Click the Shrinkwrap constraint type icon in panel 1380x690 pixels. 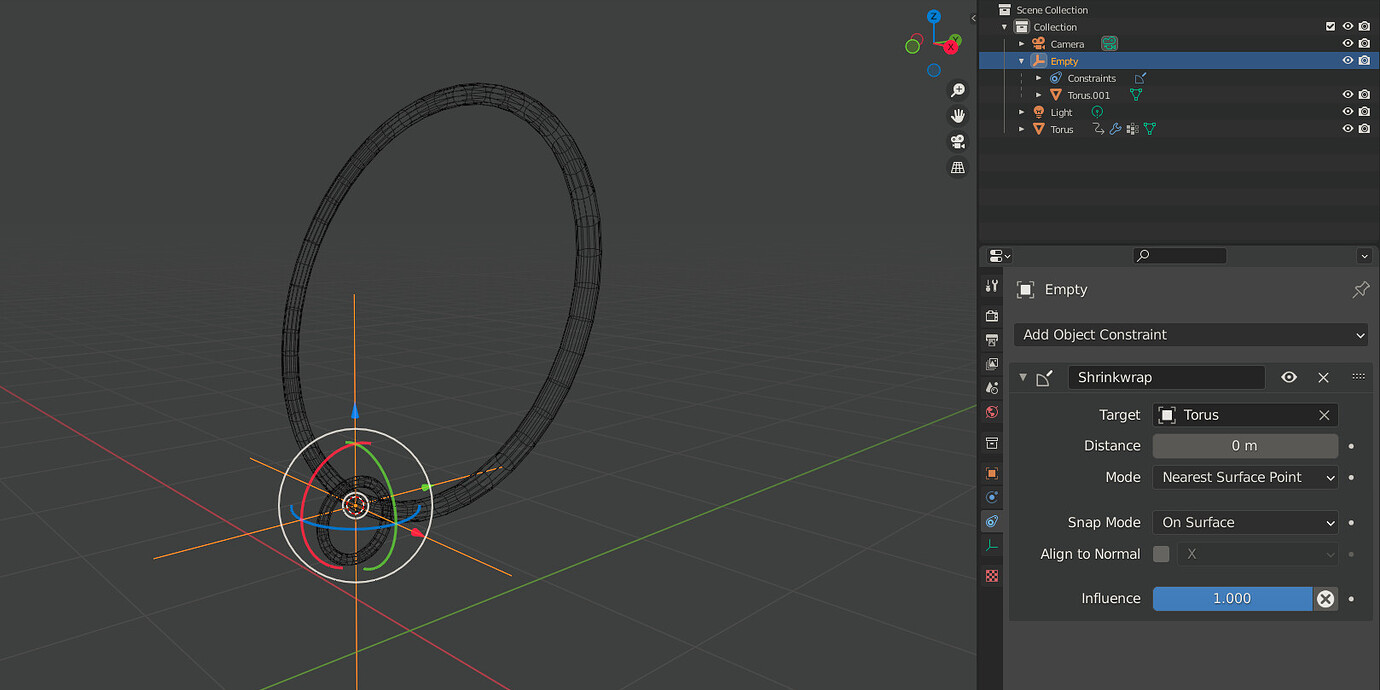point(1044,378)
